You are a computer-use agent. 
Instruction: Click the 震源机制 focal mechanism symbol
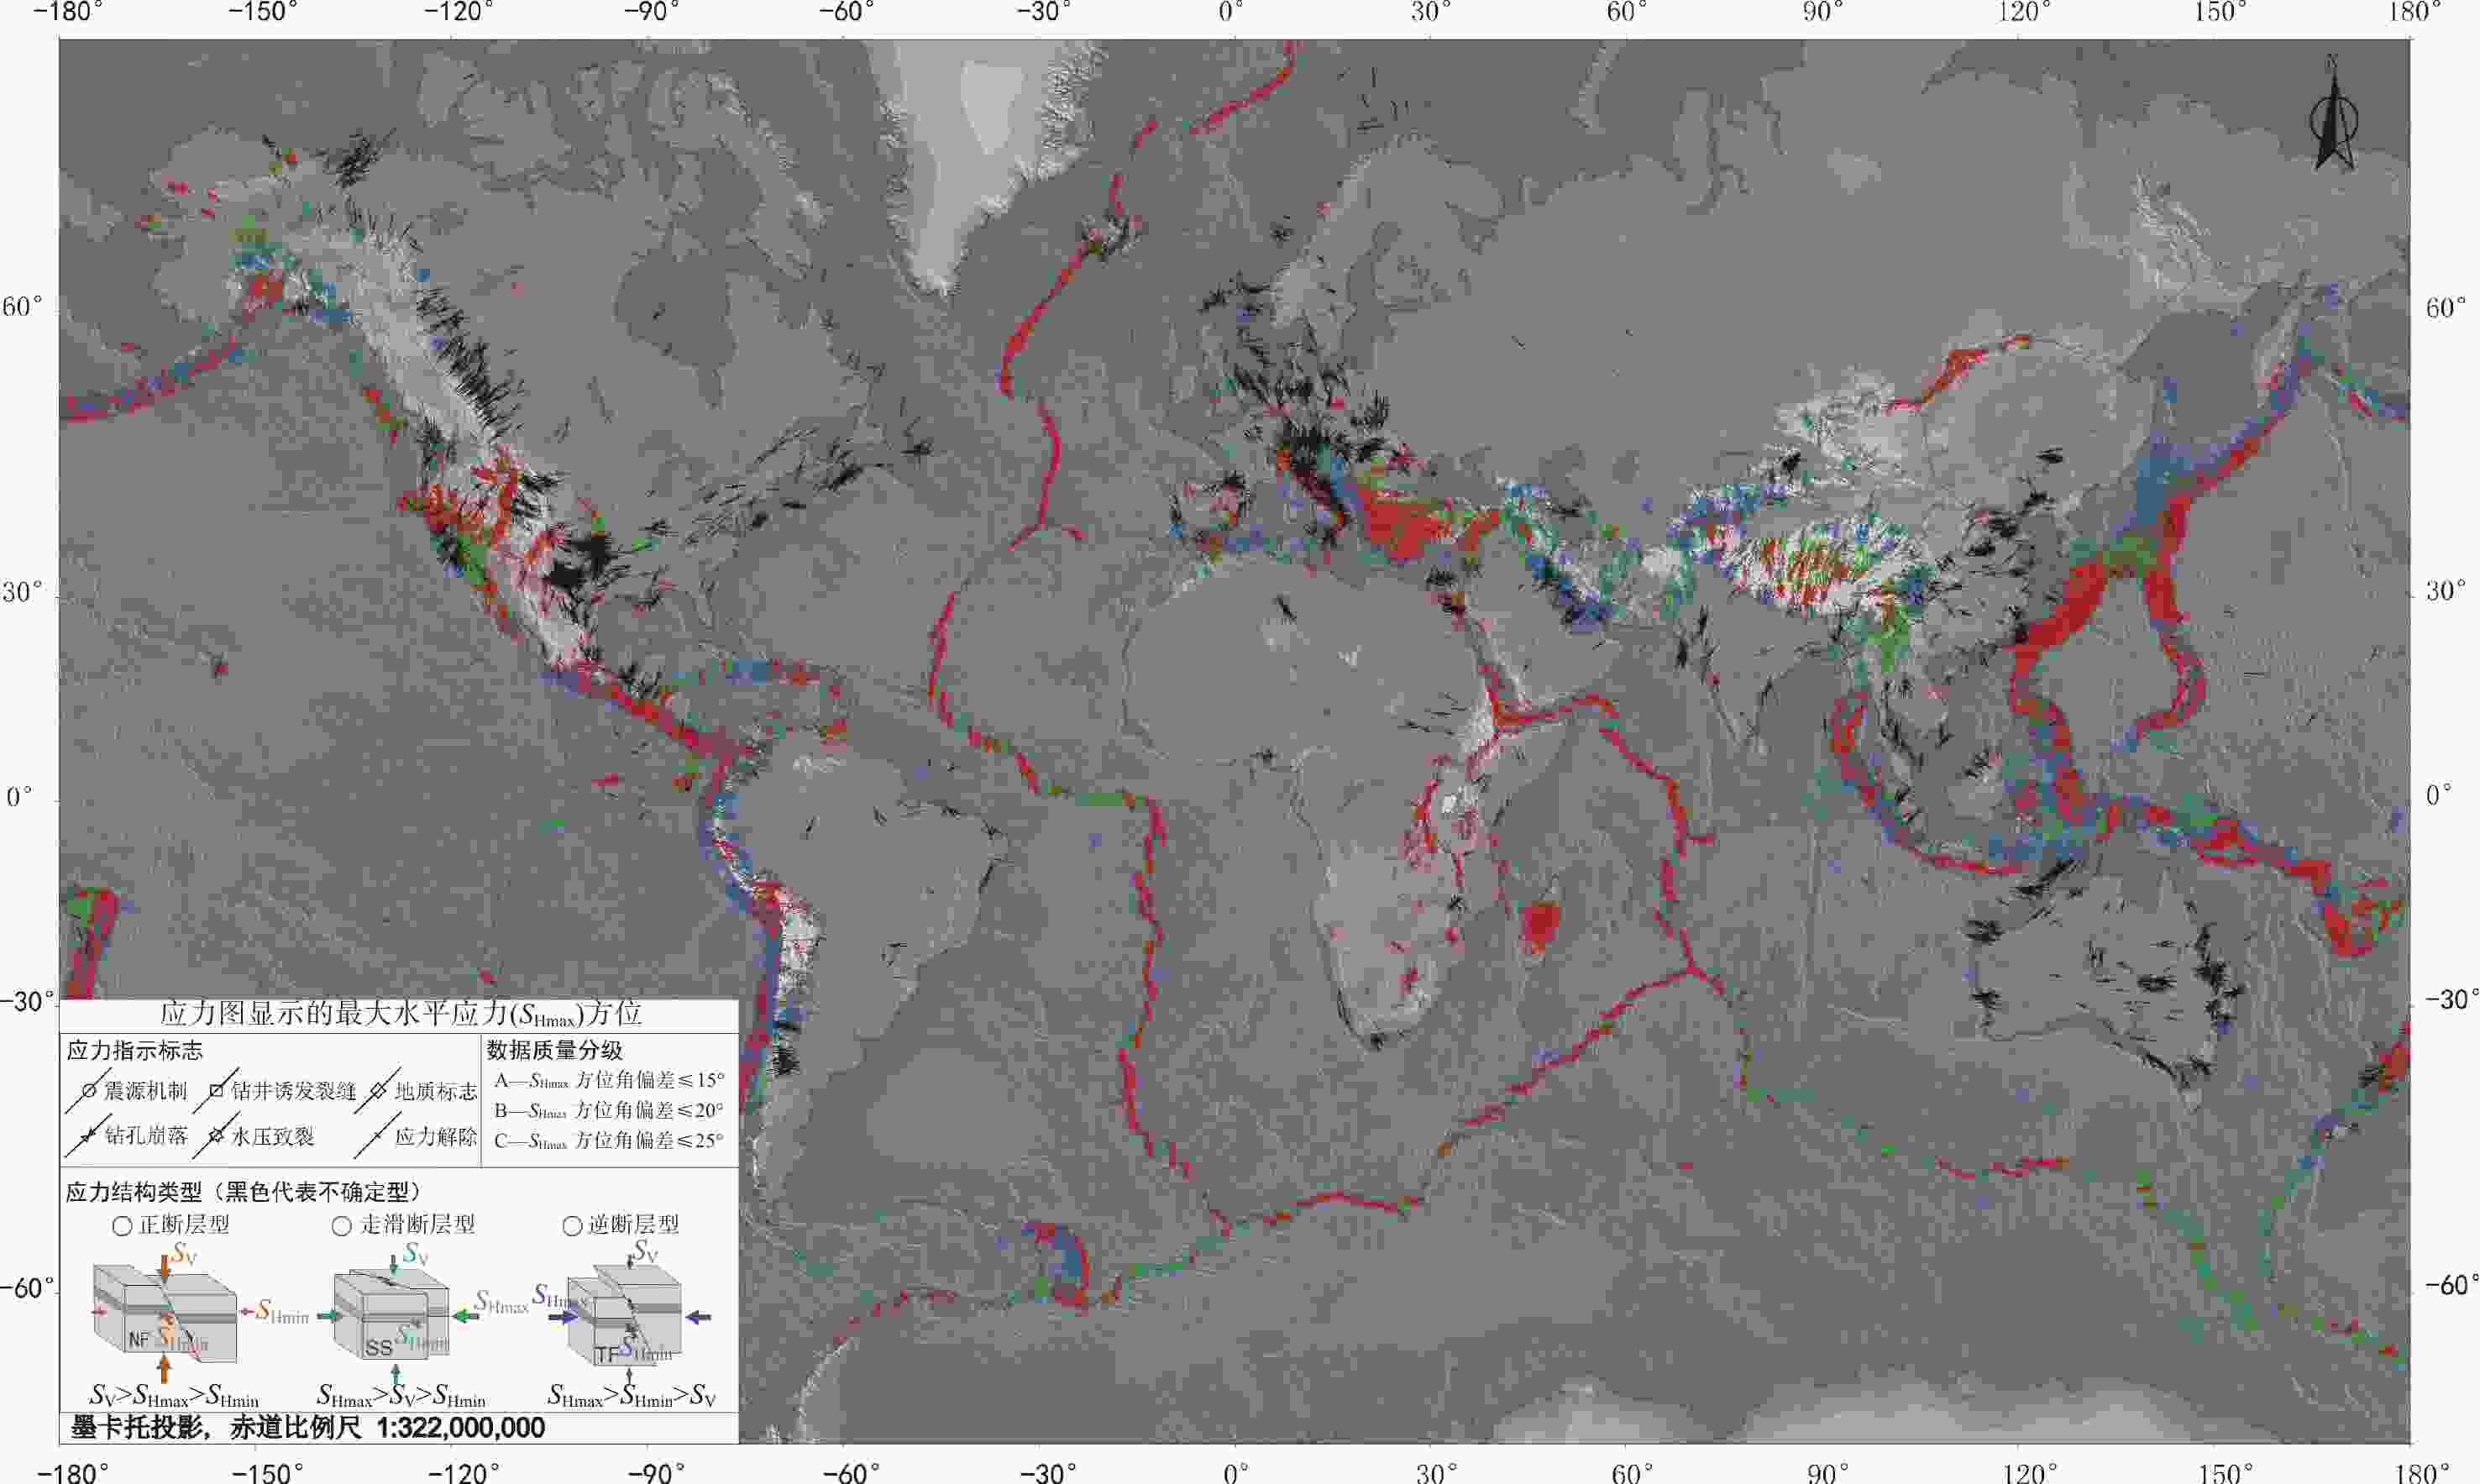pyautogui.click(x=88, y=1091)
